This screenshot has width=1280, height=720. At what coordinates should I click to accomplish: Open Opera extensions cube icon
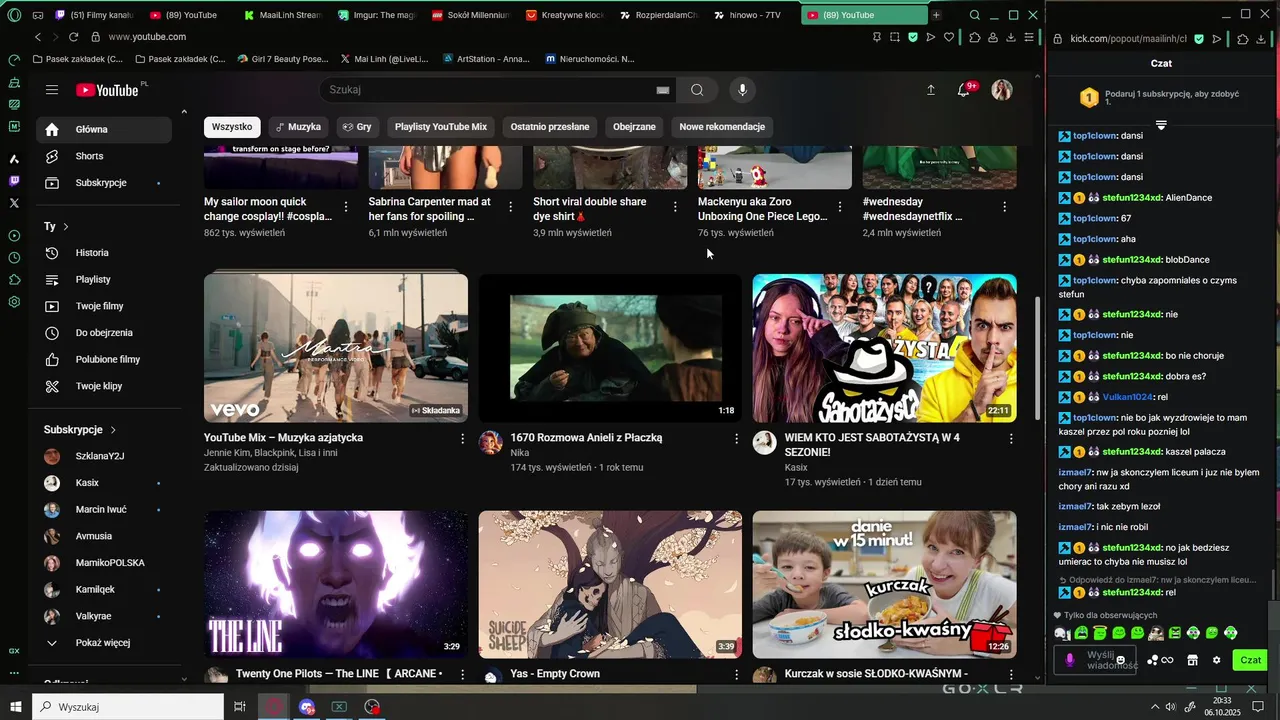[x=975, y=37]
